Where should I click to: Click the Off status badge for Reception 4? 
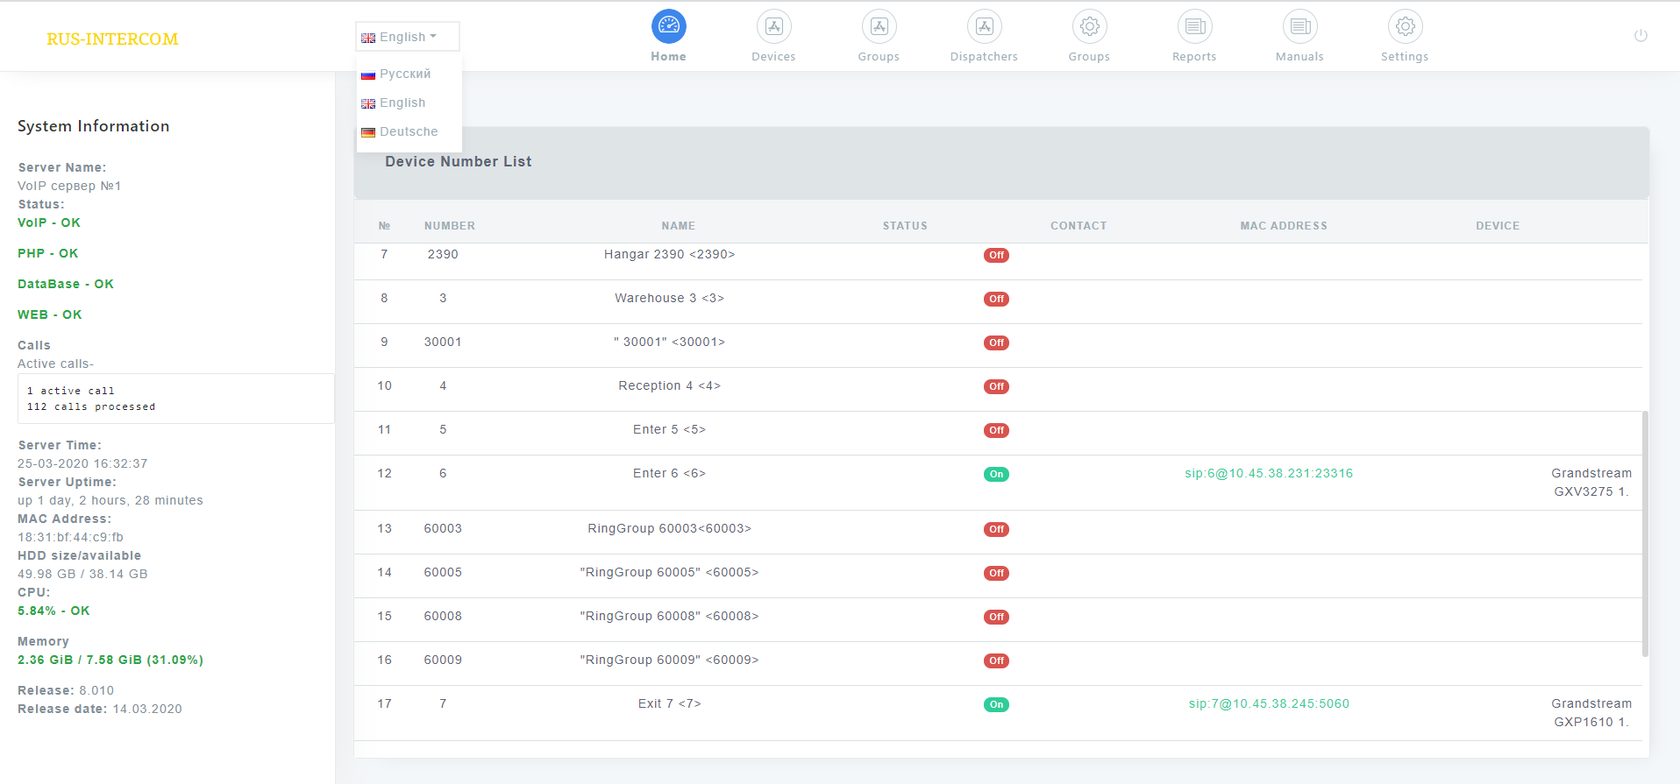[996, 387]
